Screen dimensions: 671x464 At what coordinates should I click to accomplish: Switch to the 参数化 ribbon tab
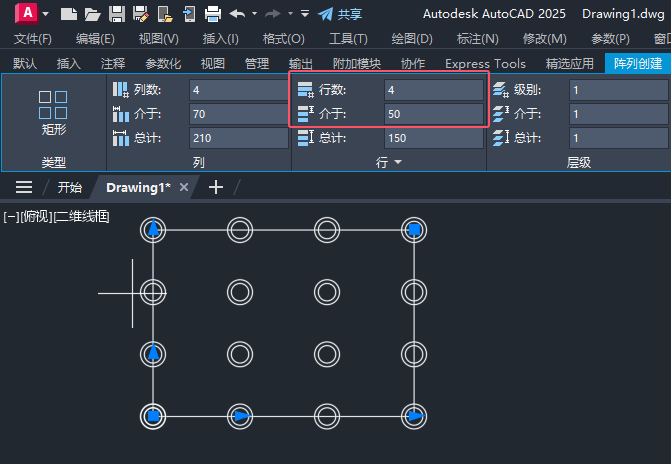(x=163, y=64)
